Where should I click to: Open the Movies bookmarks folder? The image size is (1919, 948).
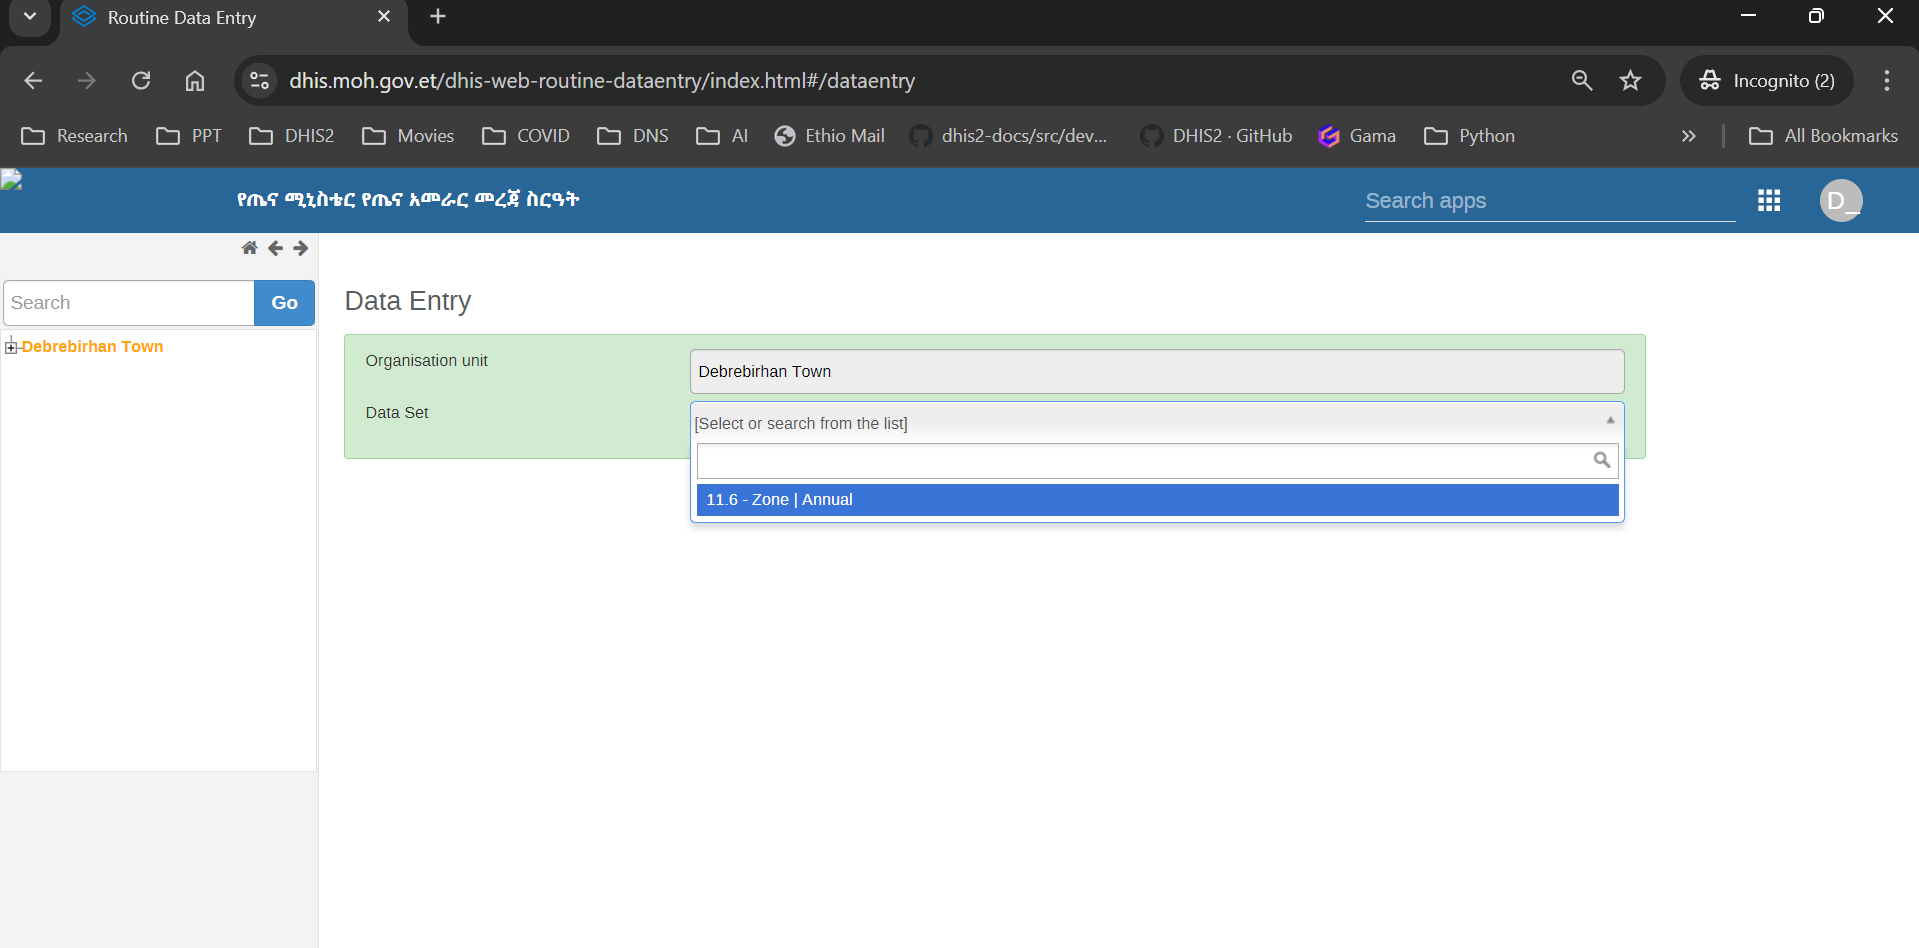pyautogui.click(x=408, y=136)
